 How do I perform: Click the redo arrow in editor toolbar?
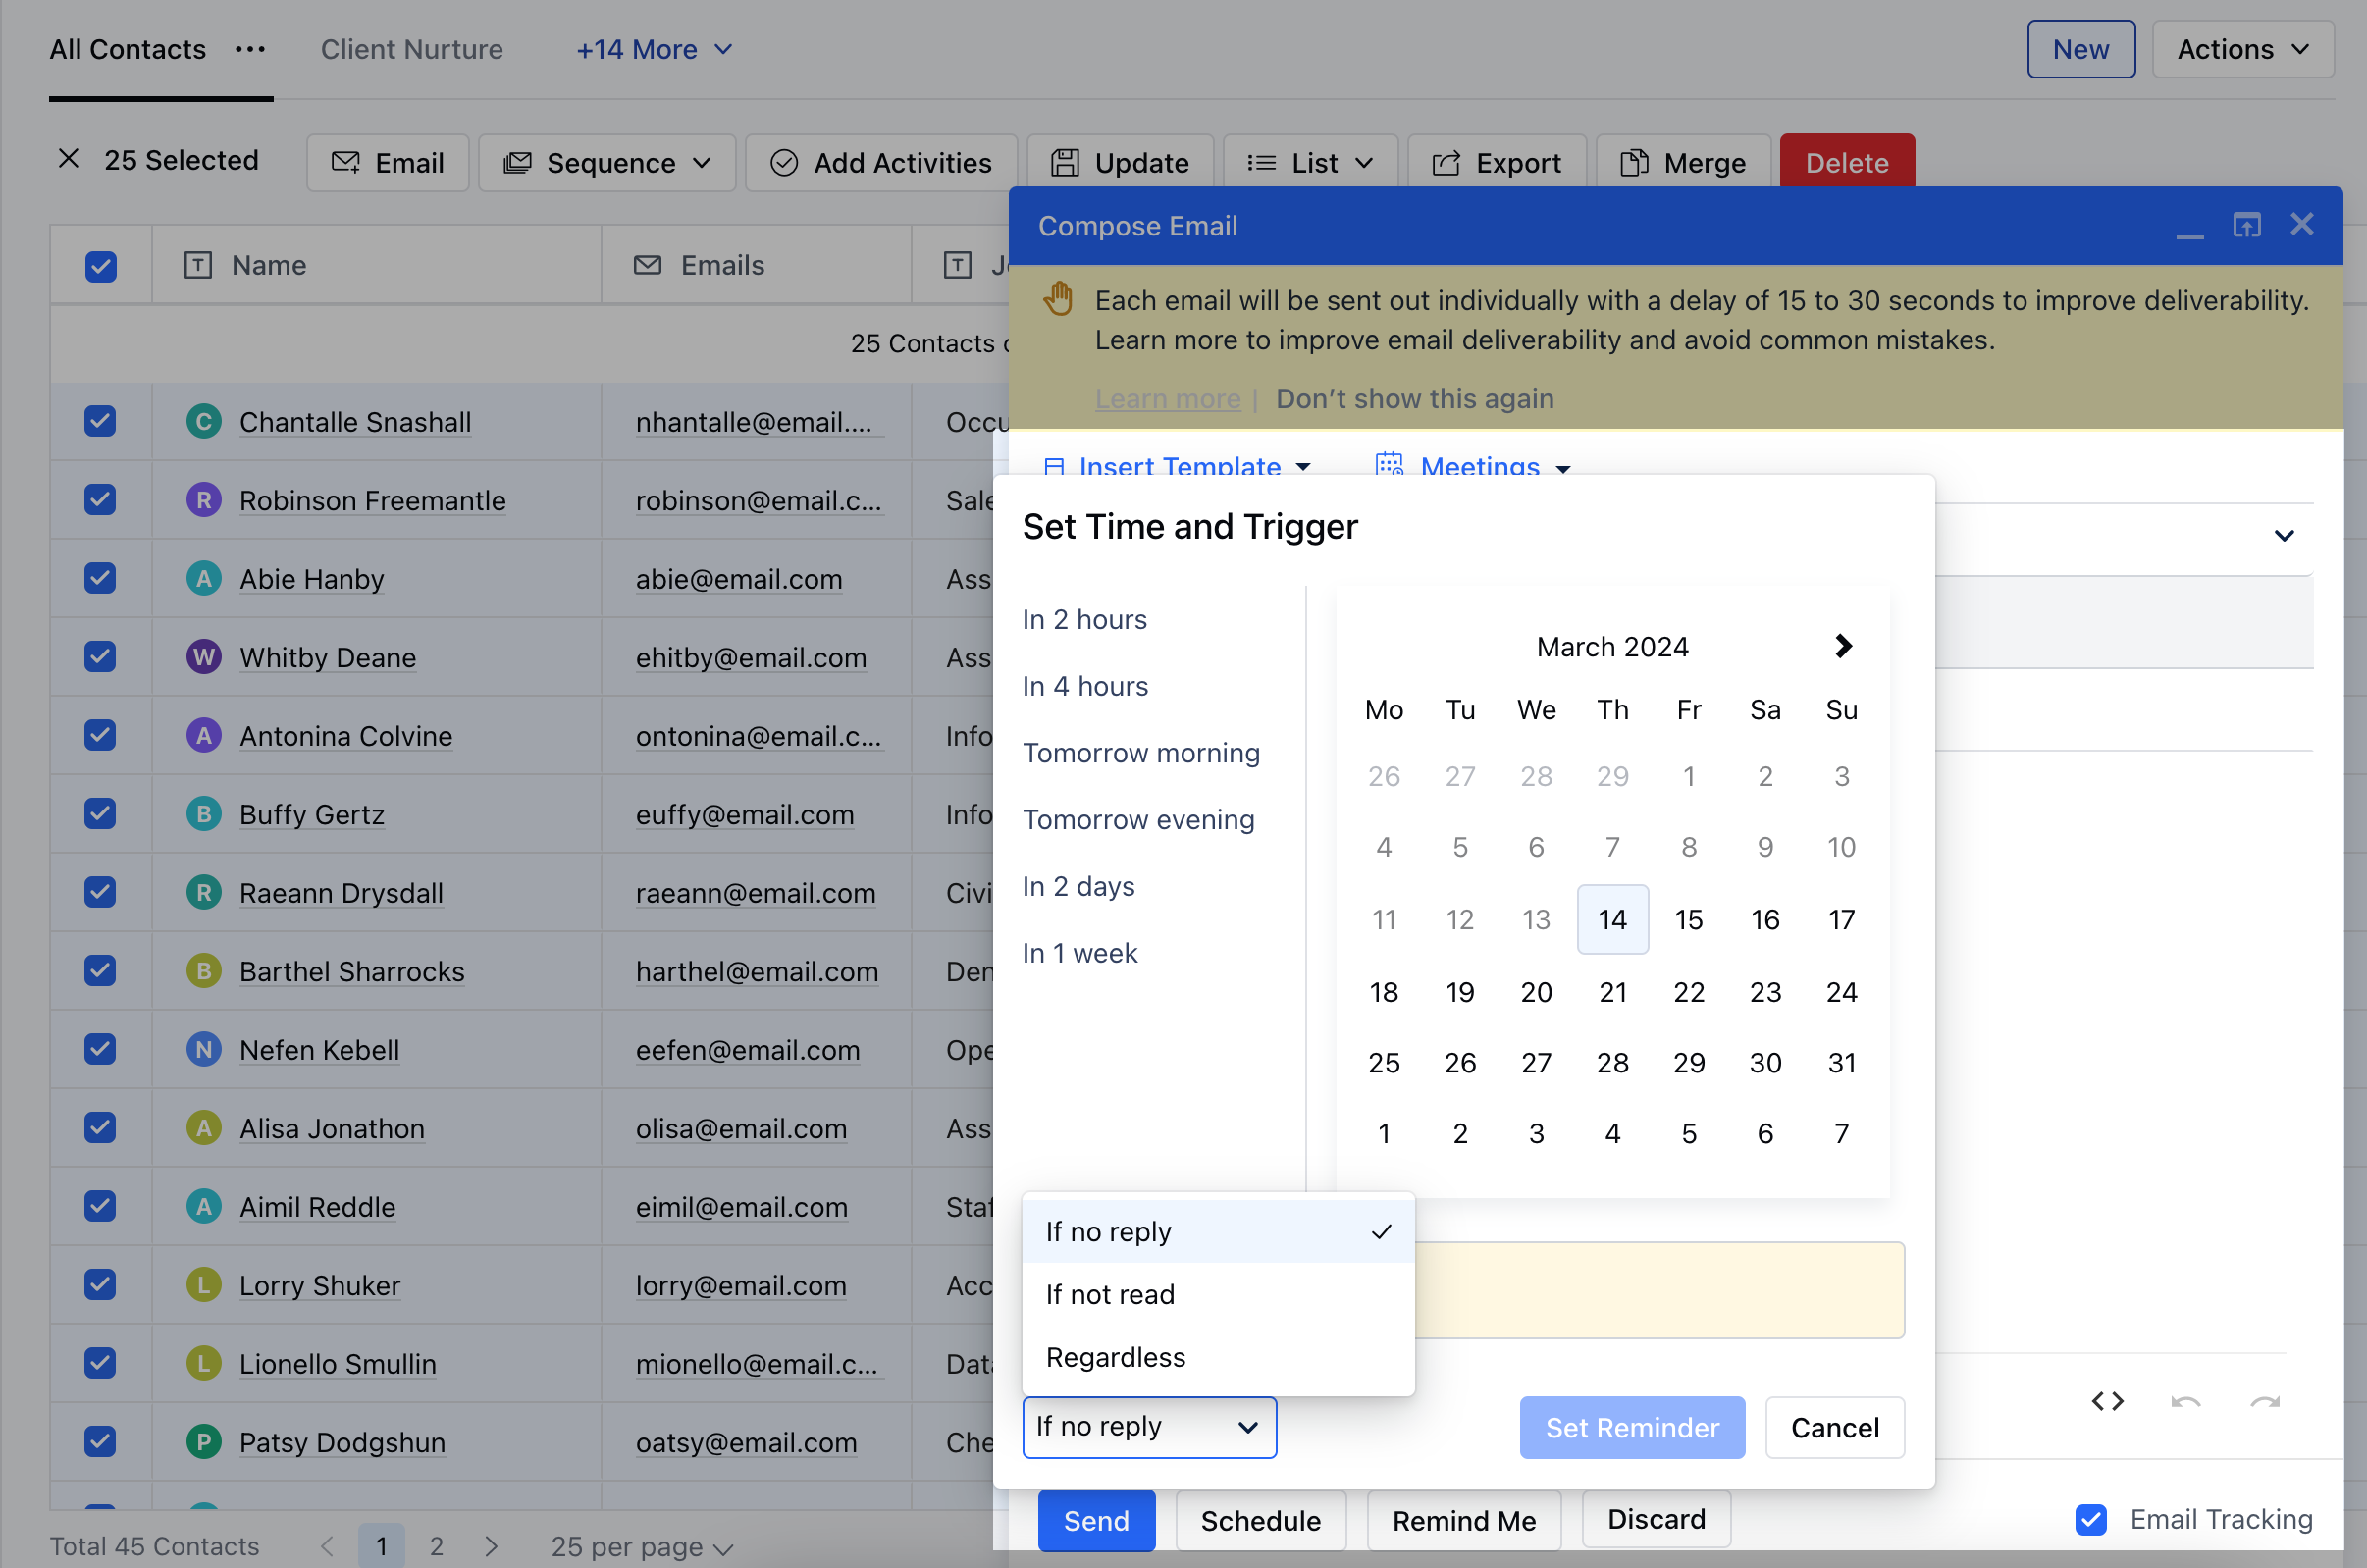coord(2264,1401)
